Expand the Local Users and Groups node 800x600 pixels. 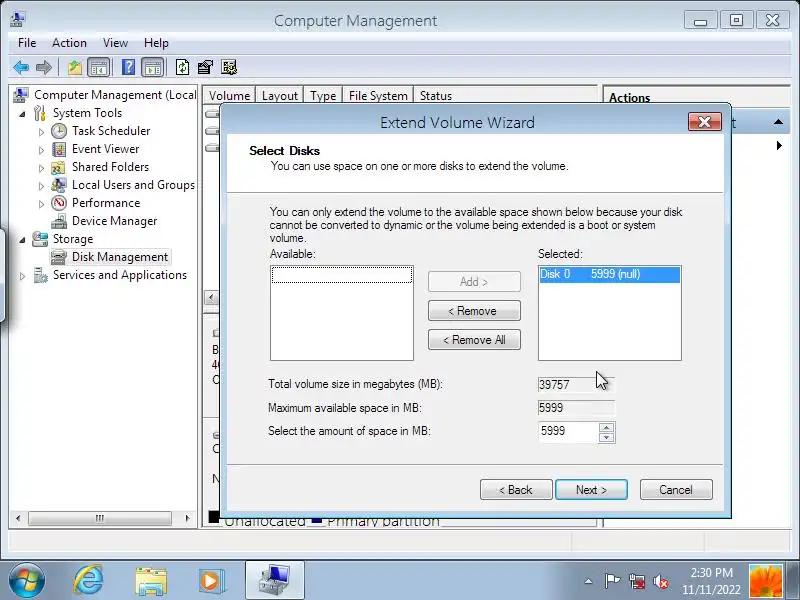point(41,186)
